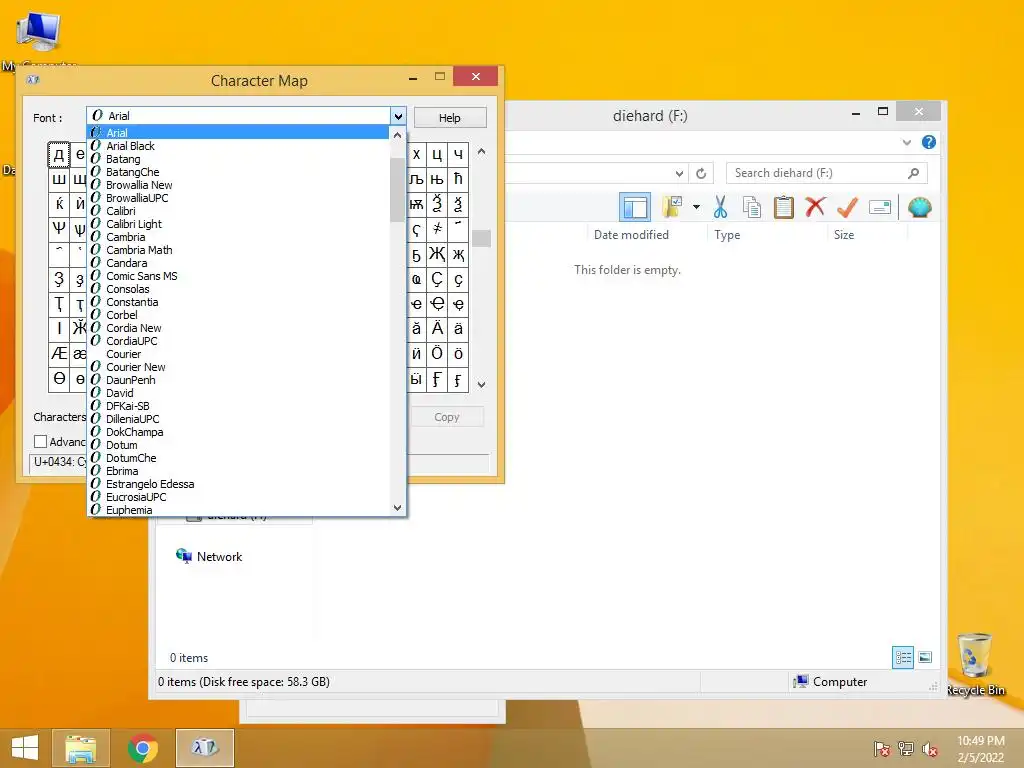Expand the ribbon chevron in diehard window
The image size is (1024, 768).
[x=906, y=142]
